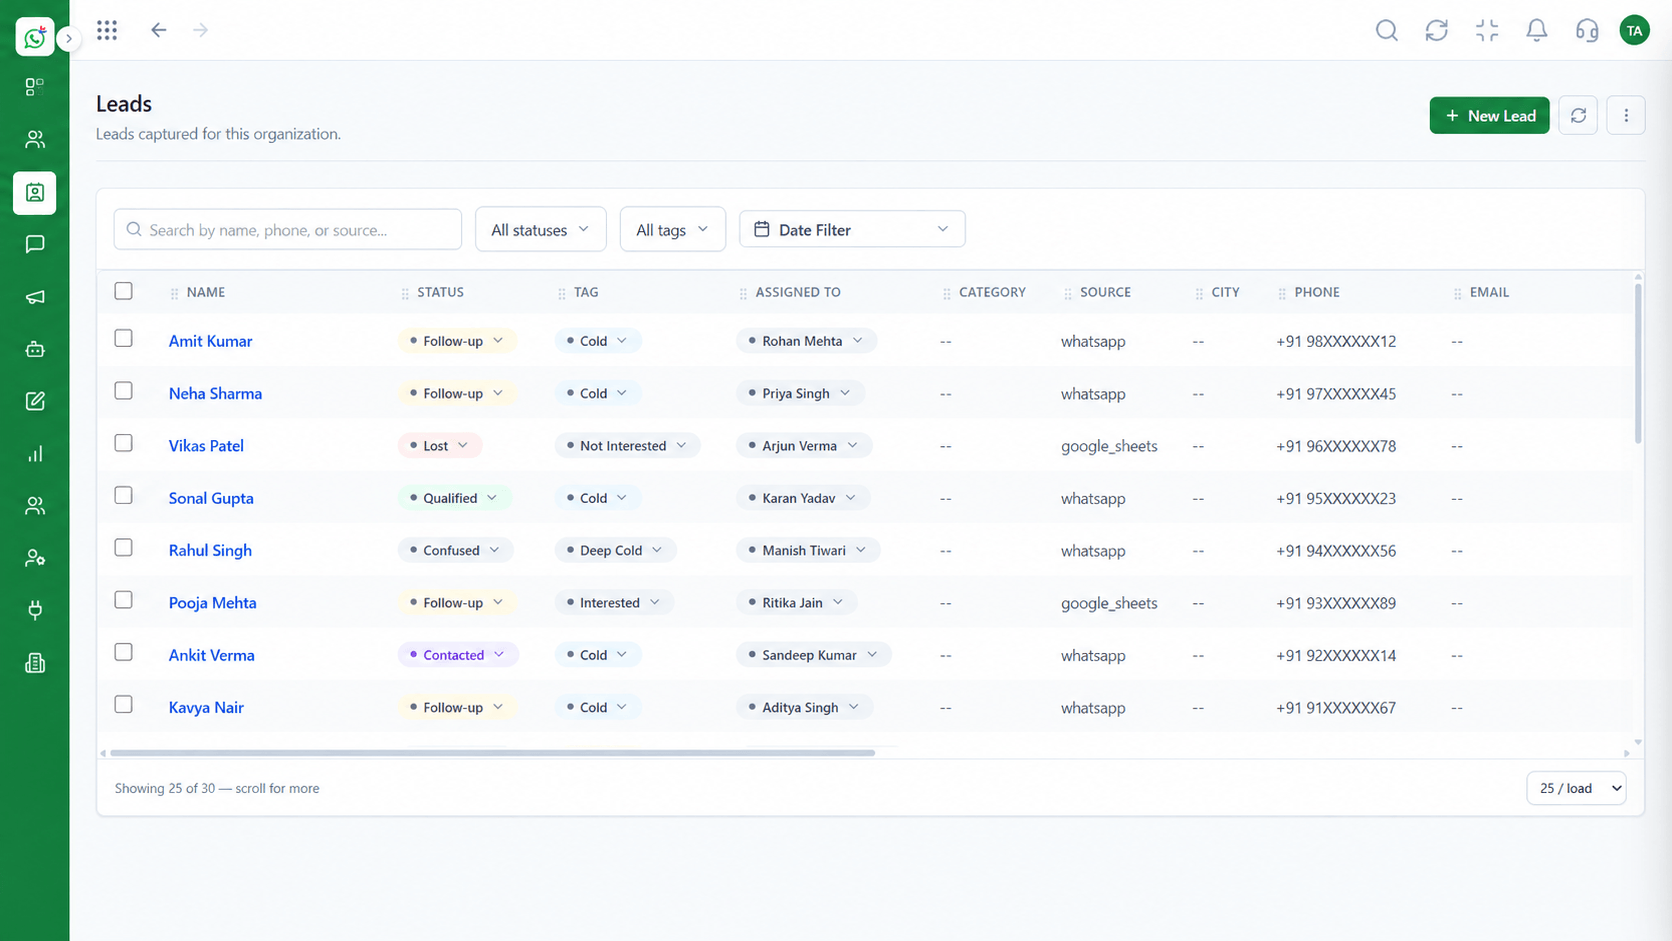The height and width of the screenshot is (941, 1672).
Task: Click the notifications bell icon
Action: tap(1537, 30)
